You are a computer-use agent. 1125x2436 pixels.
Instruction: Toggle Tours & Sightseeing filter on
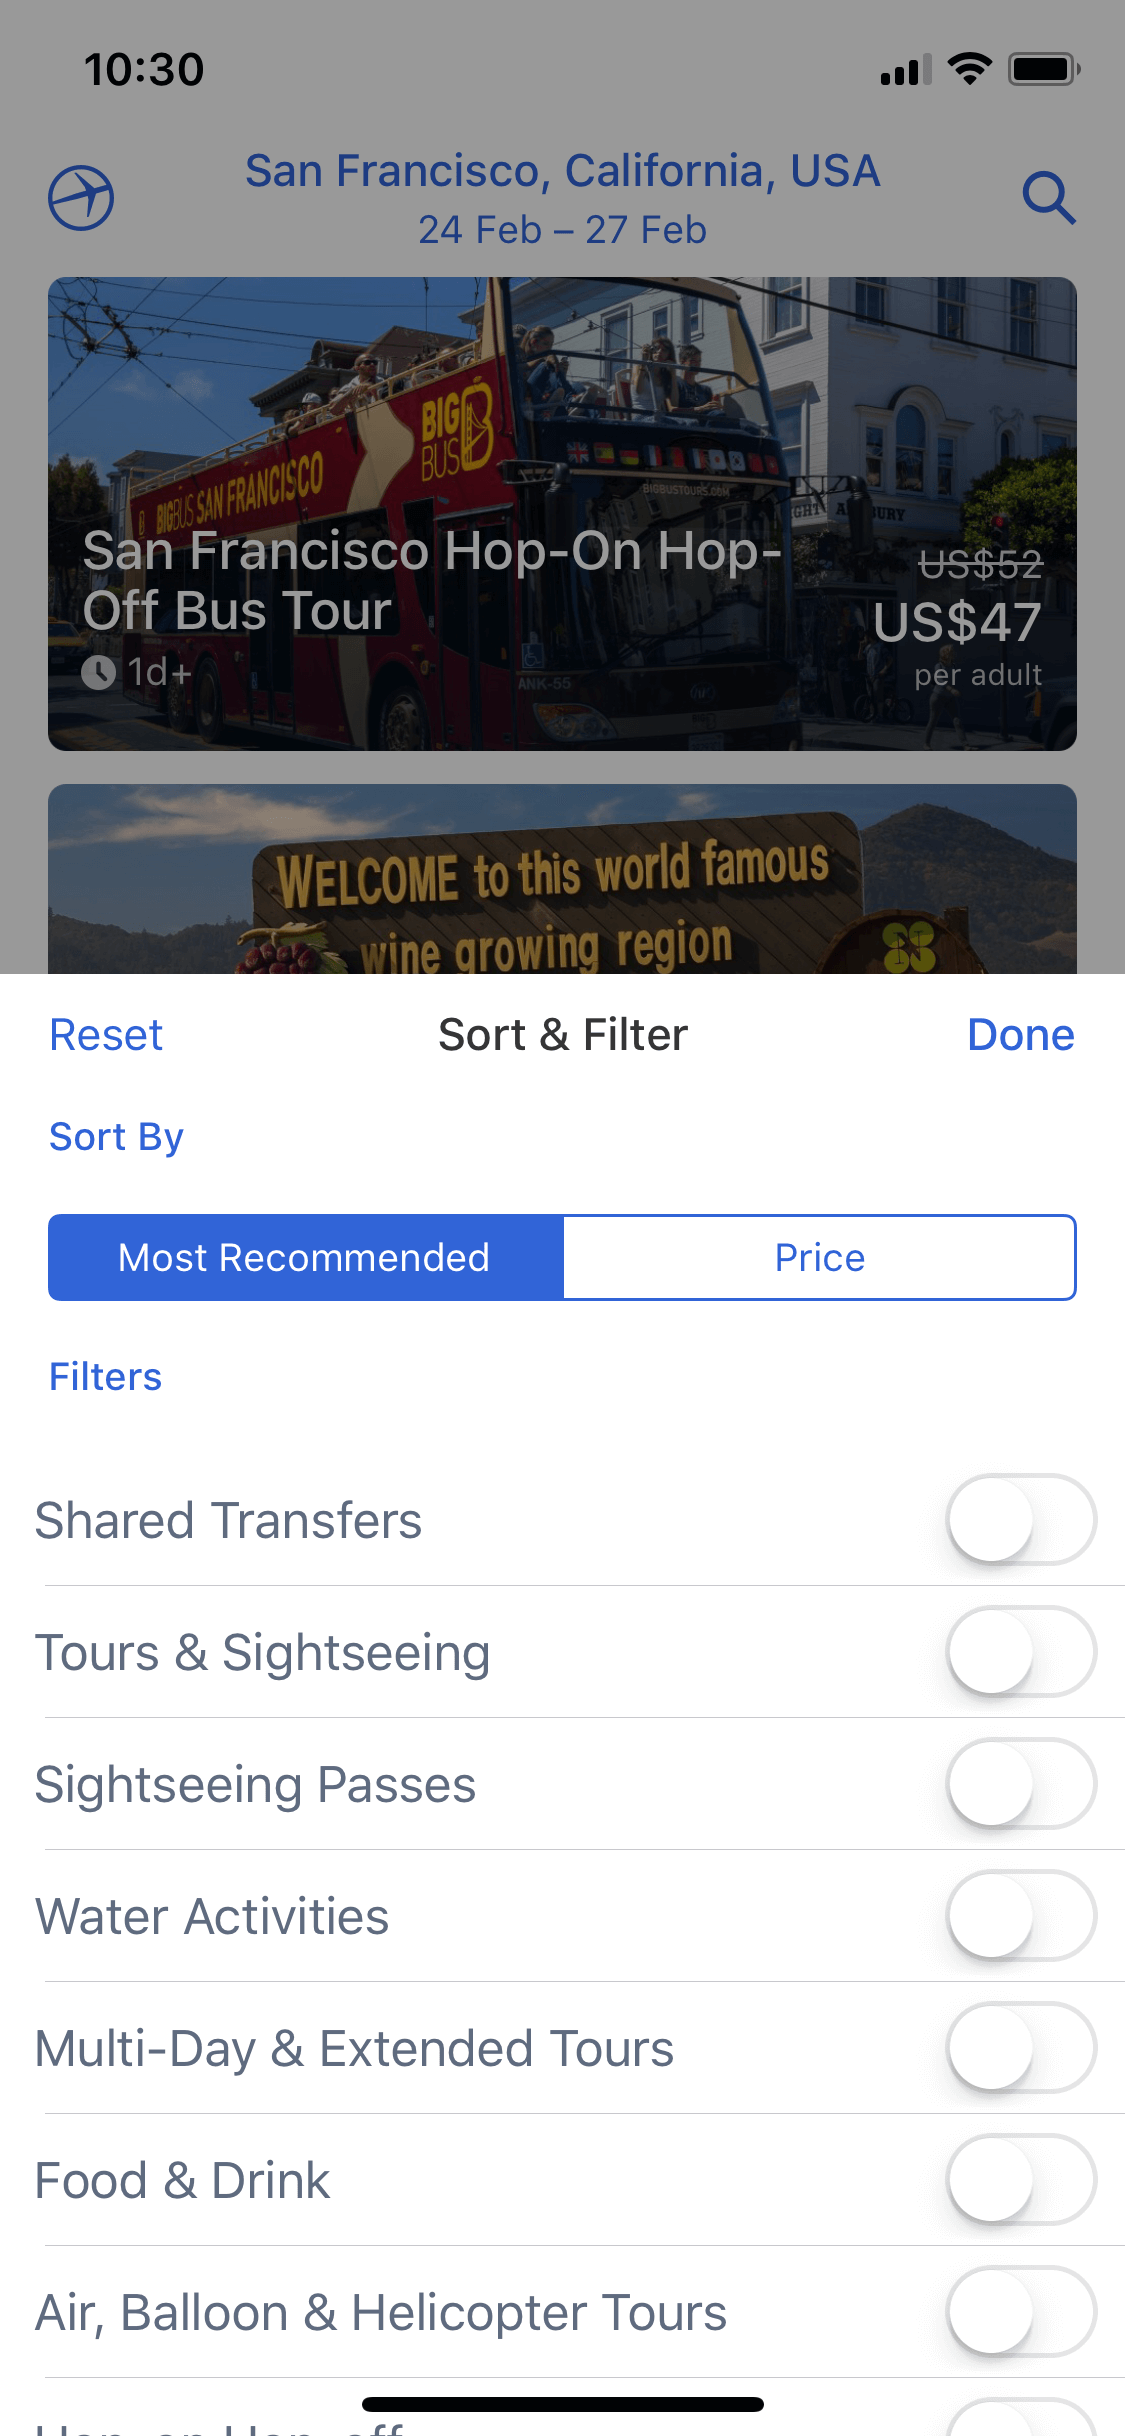(1021, 1652)
